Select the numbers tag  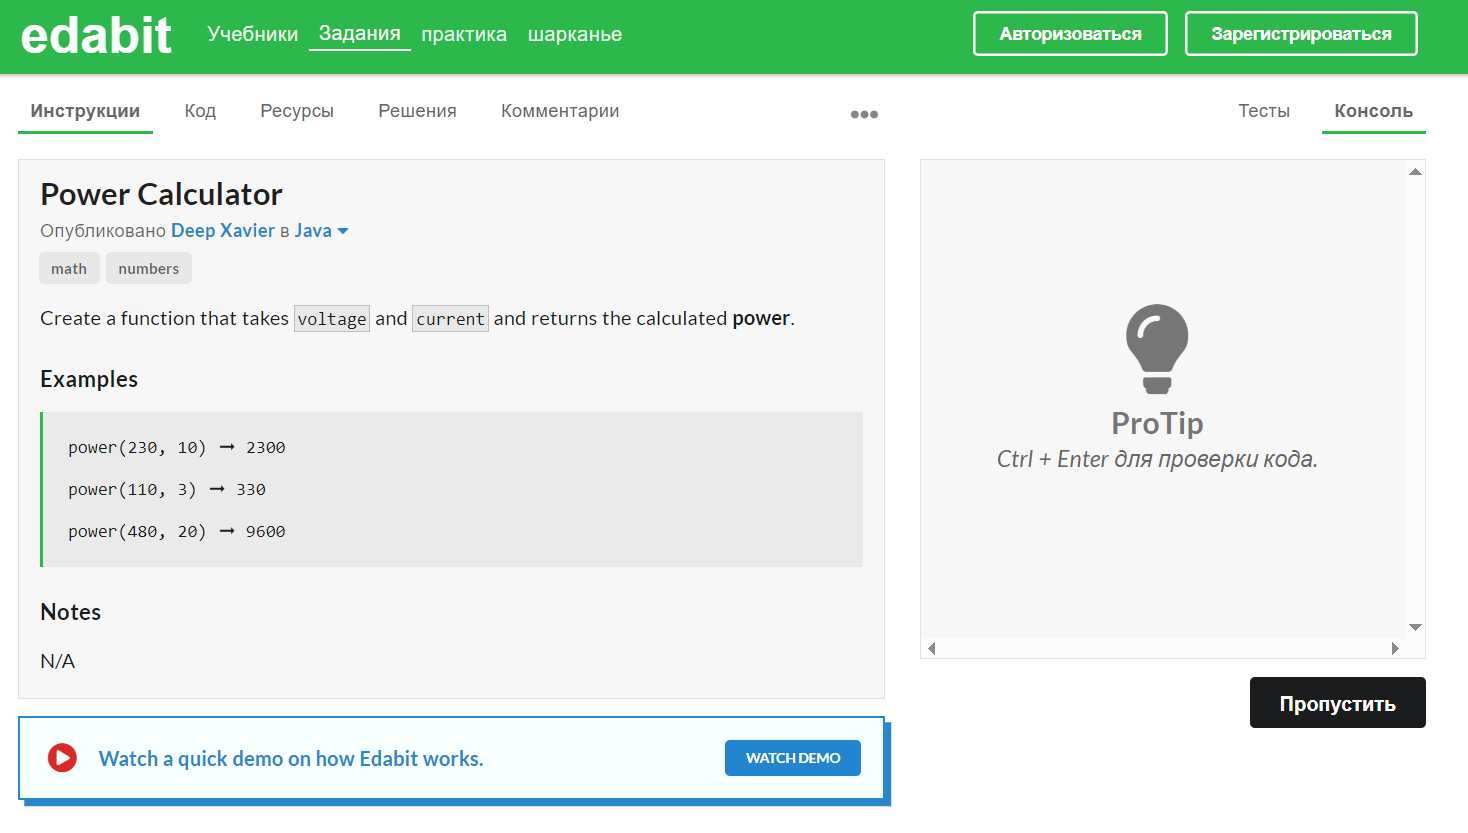tap(148, 268)
